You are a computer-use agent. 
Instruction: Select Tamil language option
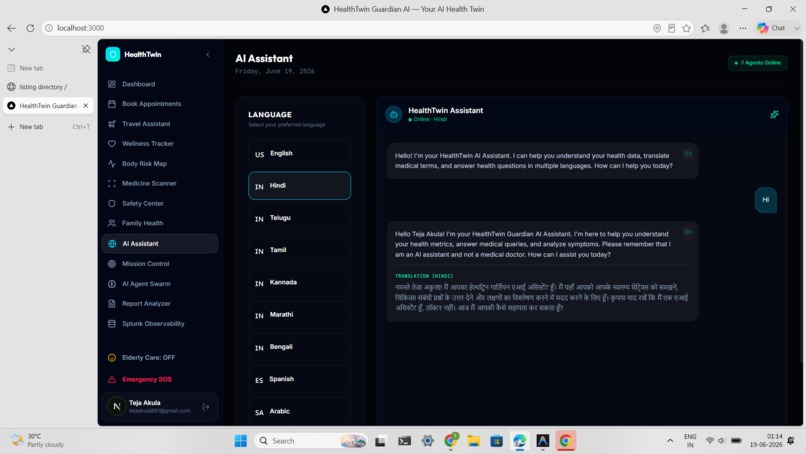point(299,250)
